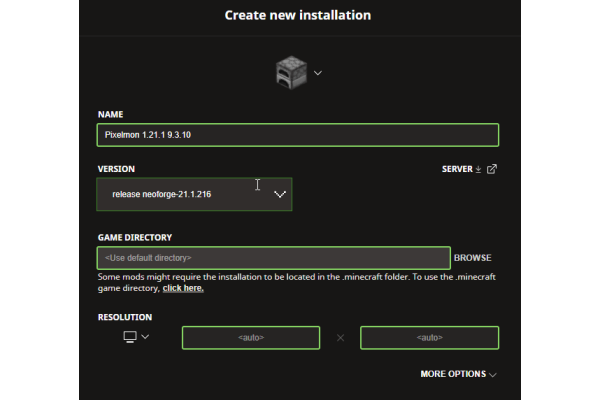The height and width of the screenshot is (400, 600).
Task: Expand More Options
Action: pos(458,374)
